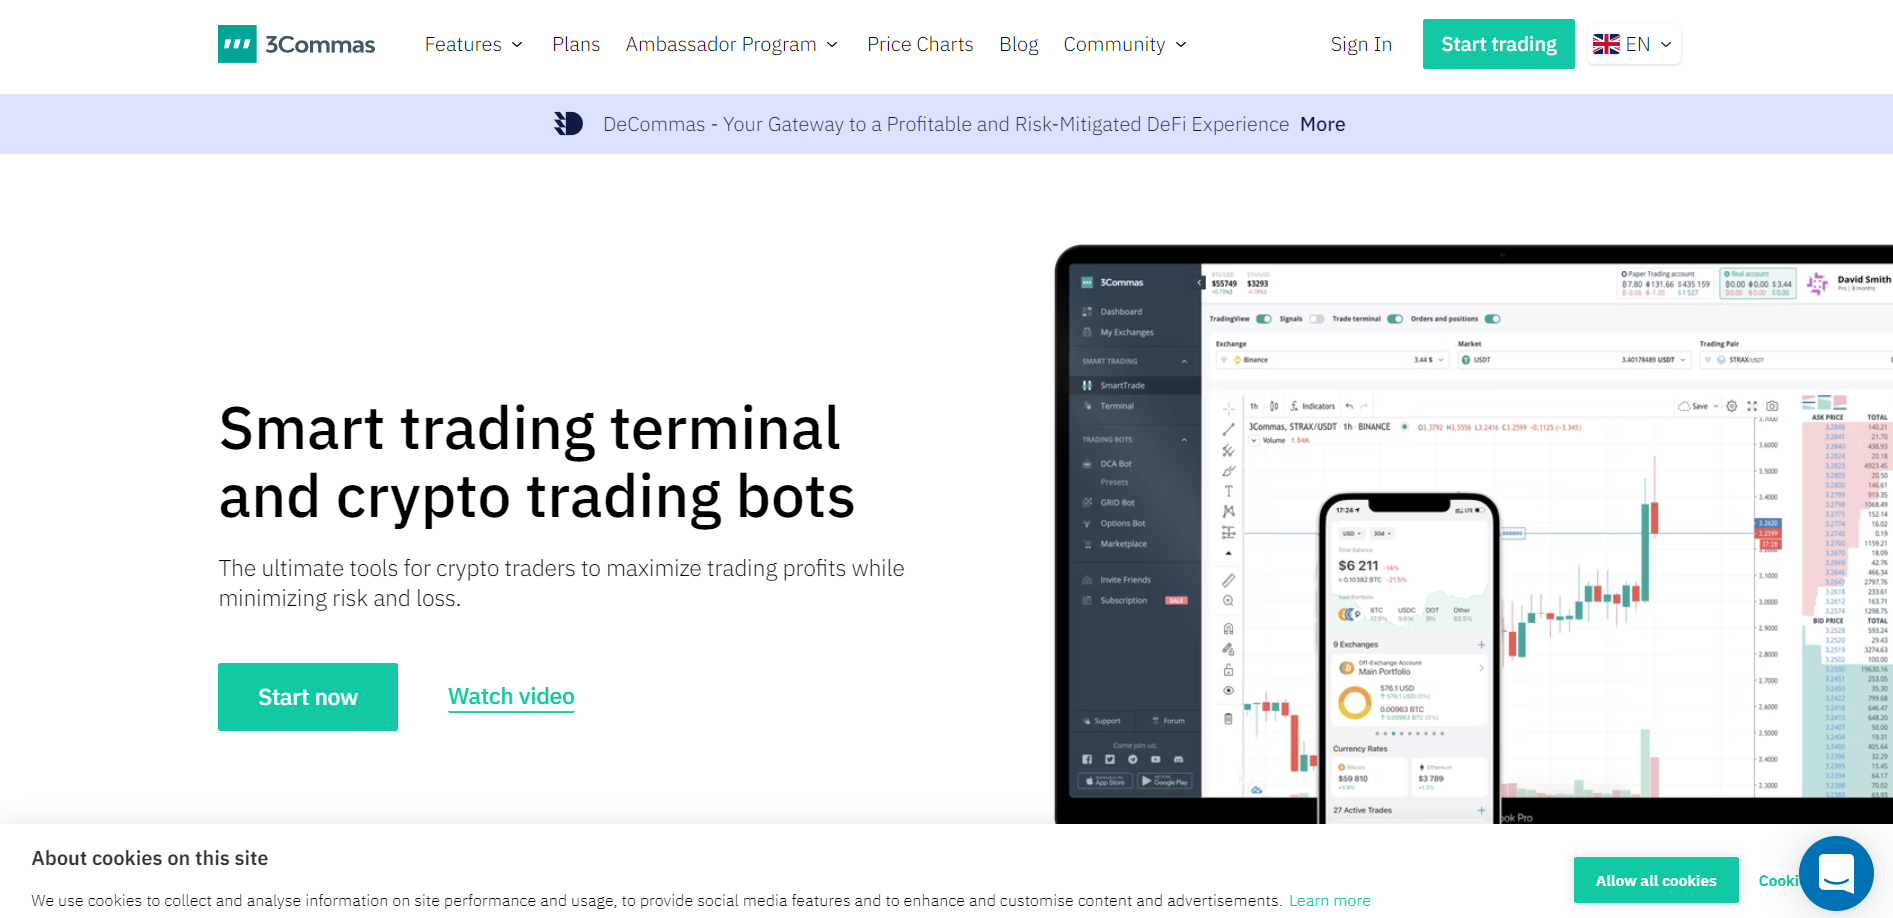Click the zoom-in magnifier tool in chart

click(1228, 601)
